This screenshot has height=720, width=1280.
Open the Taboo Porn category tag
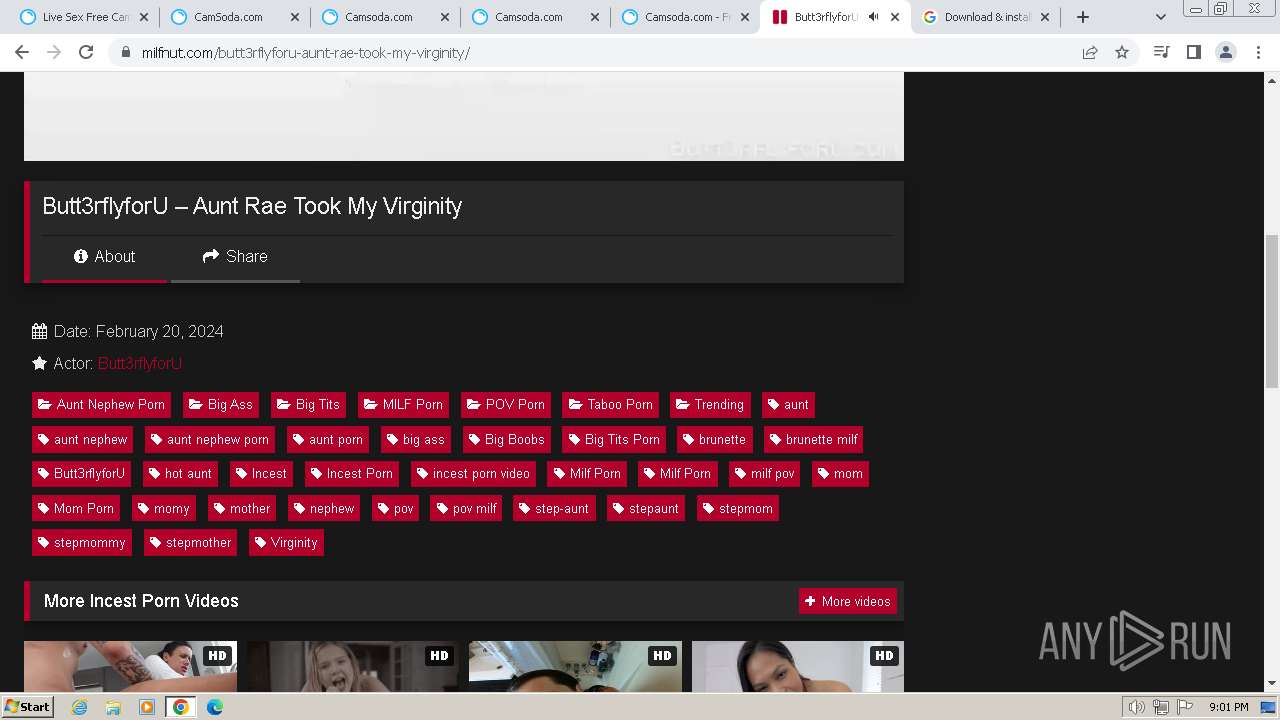pos(610,405)
